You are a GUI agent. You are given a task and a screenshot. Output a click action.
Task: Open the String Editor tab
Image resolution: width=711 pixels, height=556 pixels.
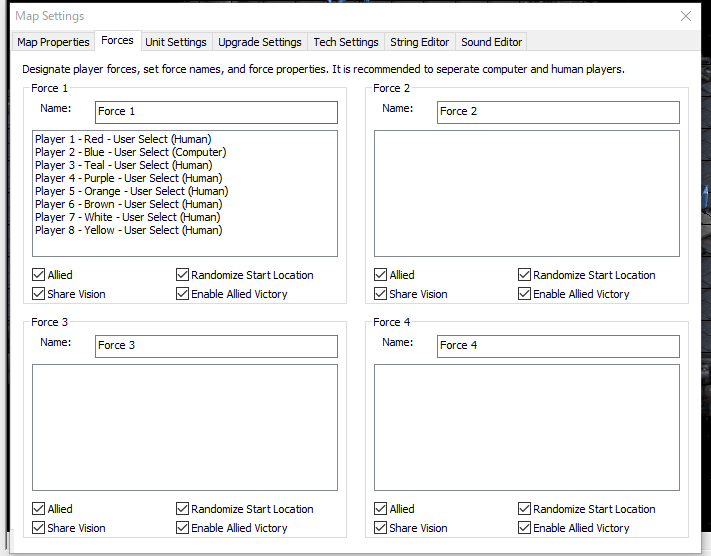[x=420, y=42]
